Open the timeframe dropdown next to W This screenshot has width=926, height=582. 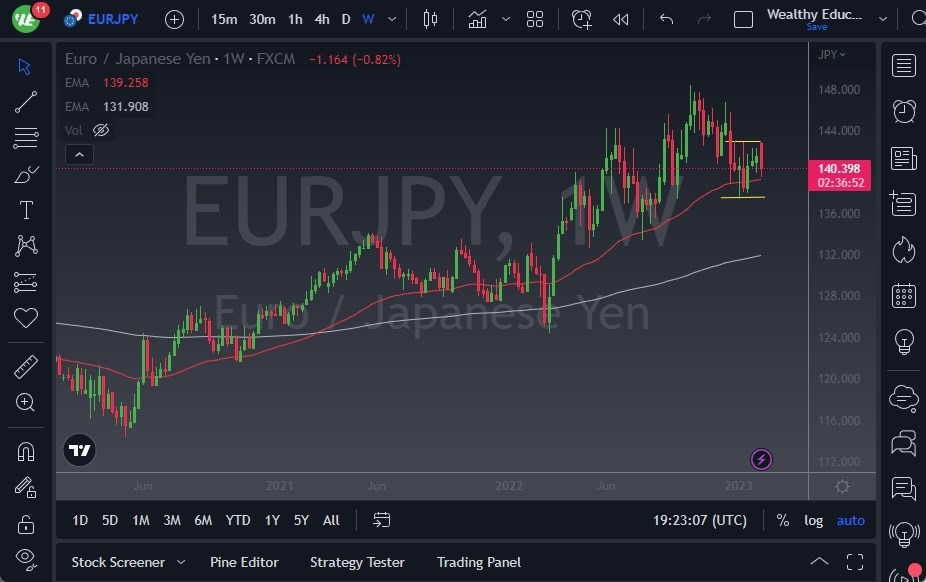point(391,18)
